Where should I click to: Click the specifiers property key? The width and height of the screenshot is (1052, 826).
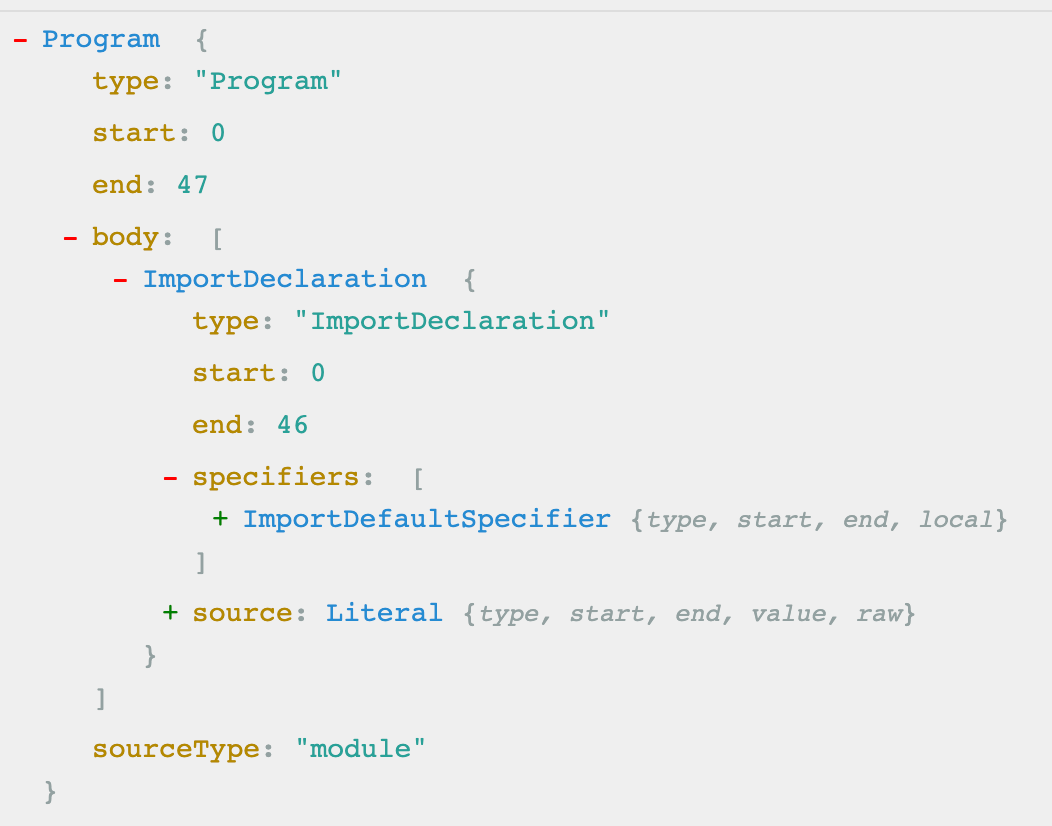pyautogui.click(x=275, y=478)
